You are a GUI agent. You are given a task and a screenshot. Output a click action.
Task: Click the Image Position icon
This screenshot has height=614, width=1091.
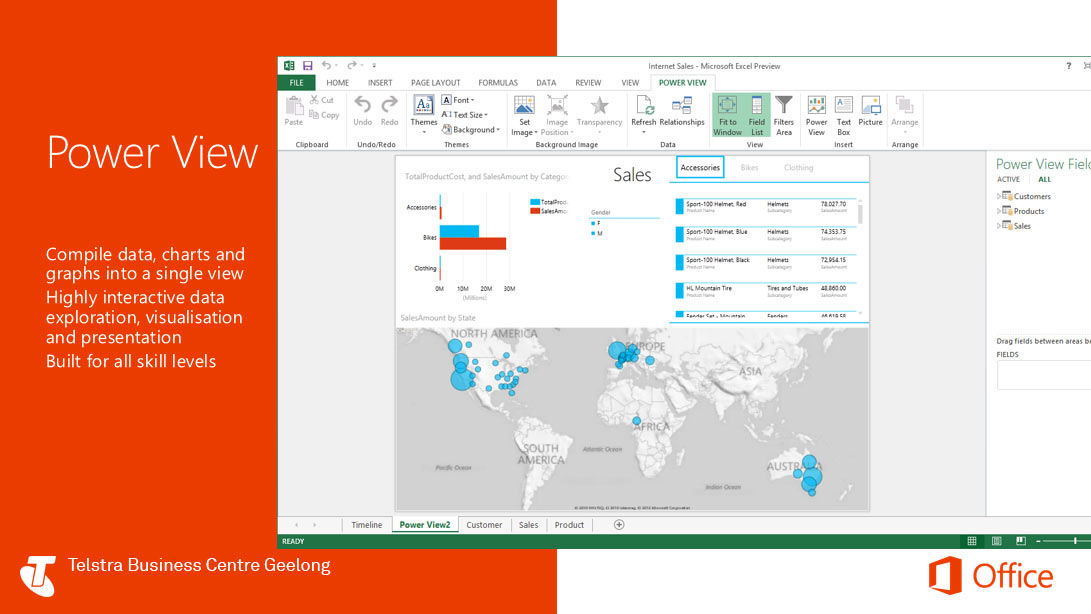click(557, 106)
